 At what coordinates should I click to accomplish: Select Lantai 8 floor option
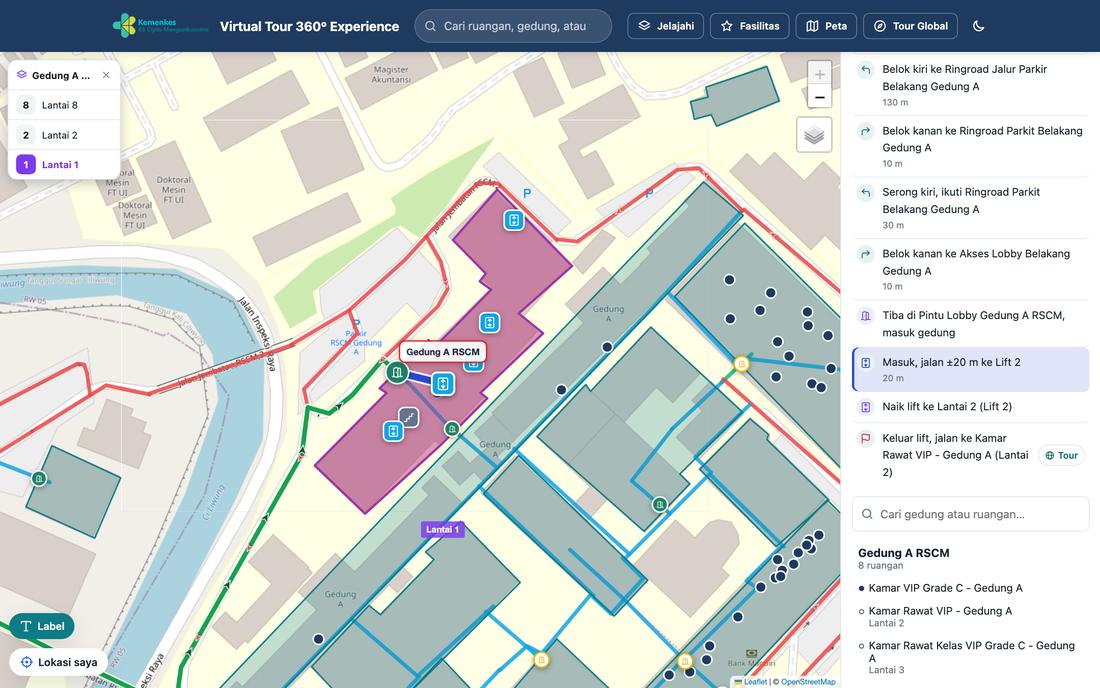click(64, 105)
